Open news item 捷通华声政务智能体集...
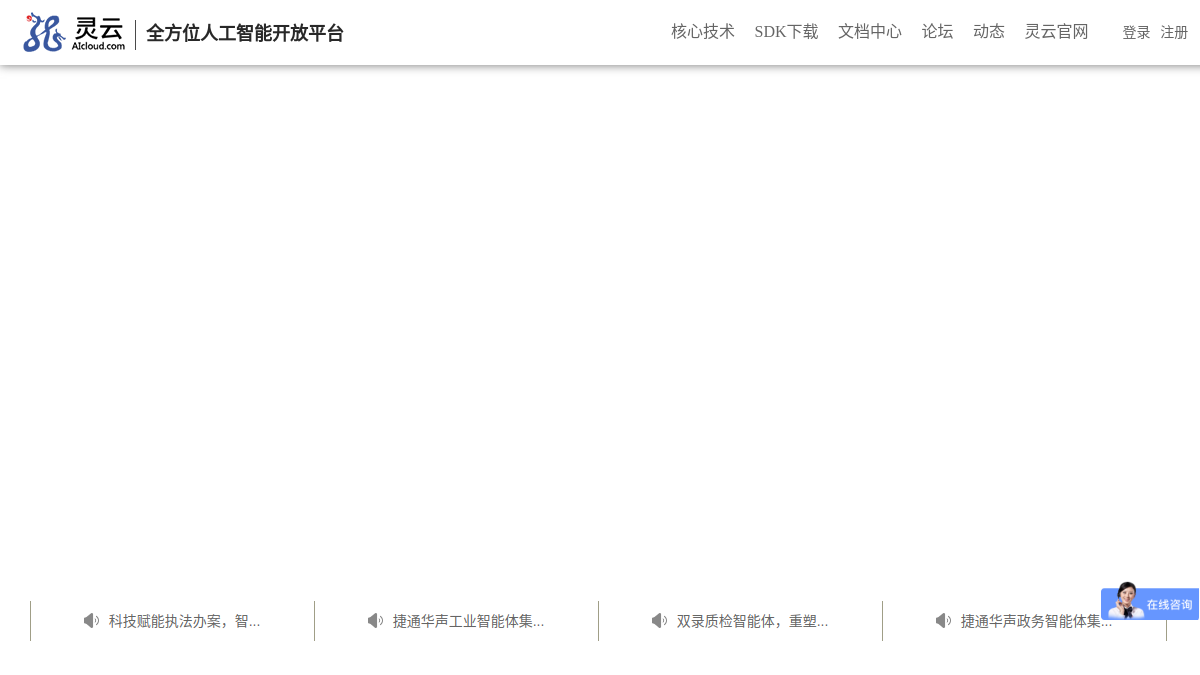 click(x=1037, y=621)
